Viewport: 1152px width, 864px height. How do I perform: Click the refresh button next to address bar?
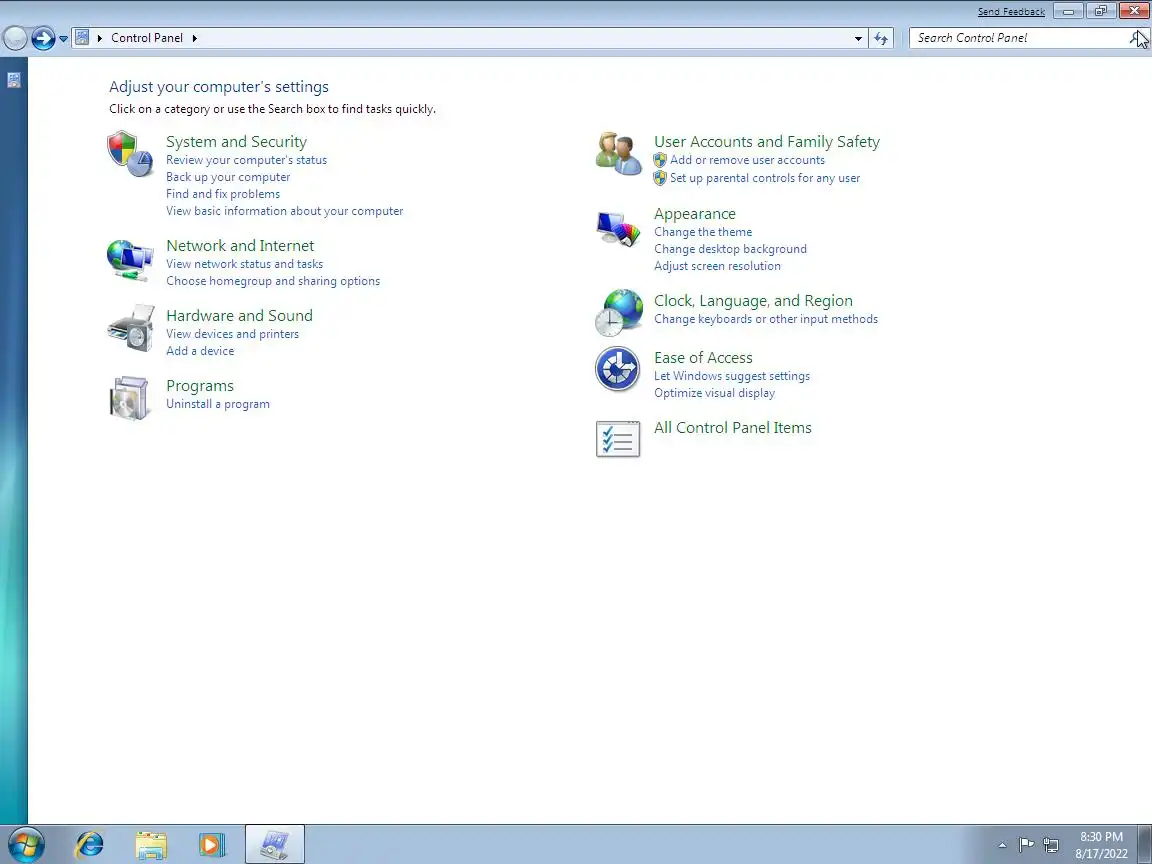point(881,38)
